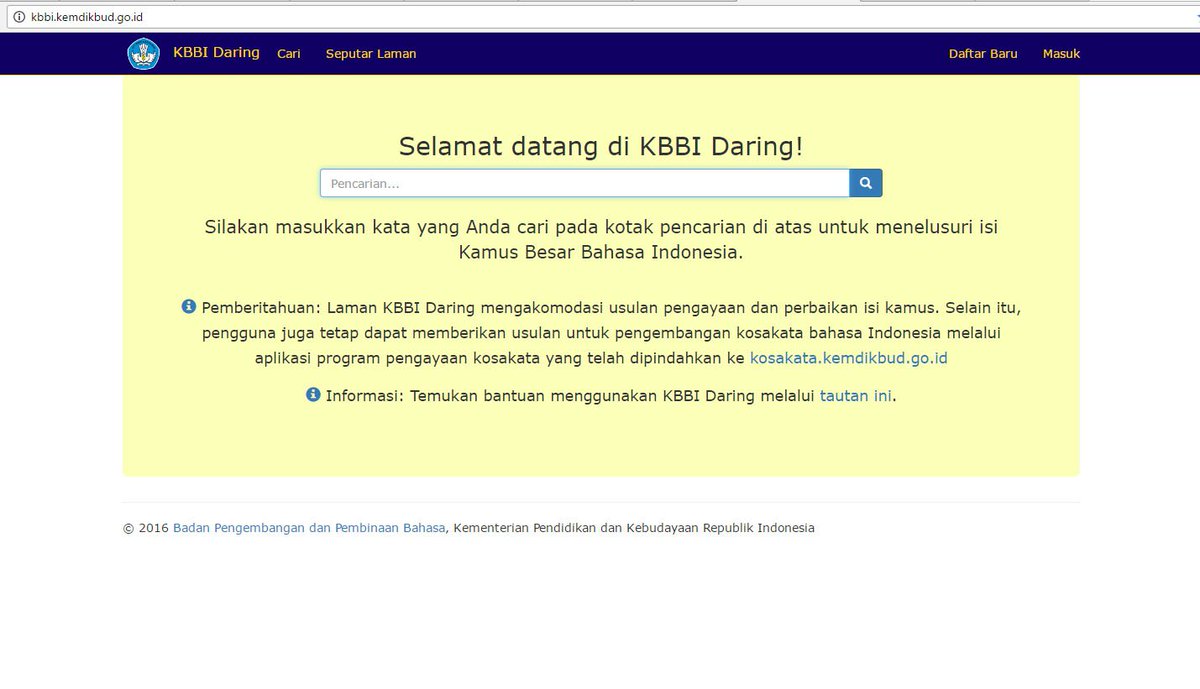Viewport: 1200px width, 689px height.
Task: Open Badan Pengembangan dan Pembinaan Bahasa link
Action: (x=309, y=528)
